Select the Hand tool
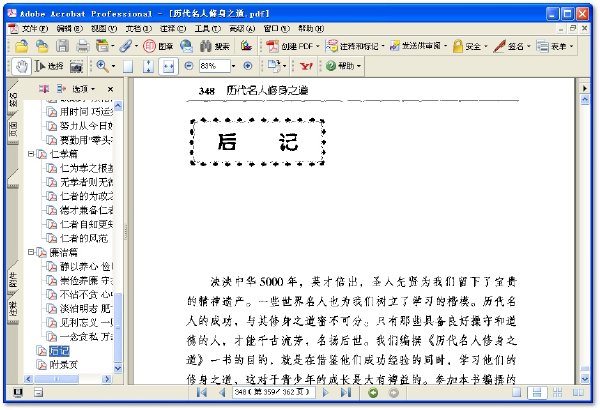Screen dimensions: 600x410 pos(21,66)
